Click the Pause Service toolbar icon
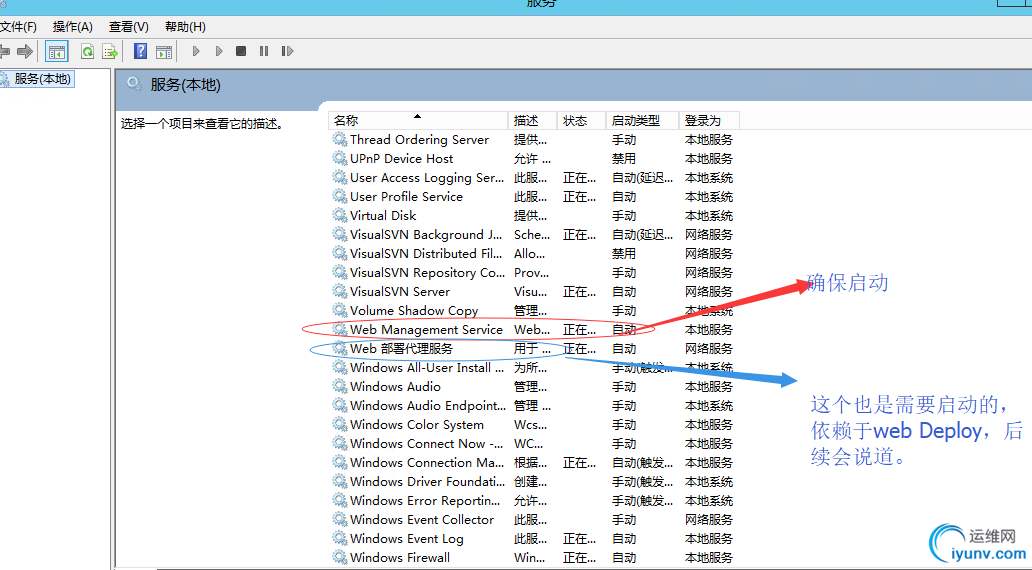Viewport: 1032px width, 570px height. point(264,51)
